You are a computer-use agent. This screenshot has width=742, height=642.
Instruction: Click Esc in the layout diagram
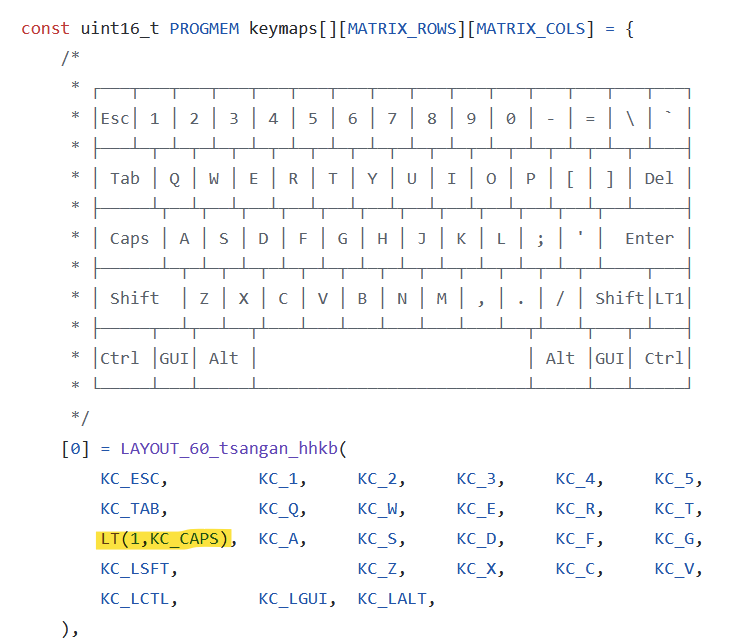click(x=115, y=118)
